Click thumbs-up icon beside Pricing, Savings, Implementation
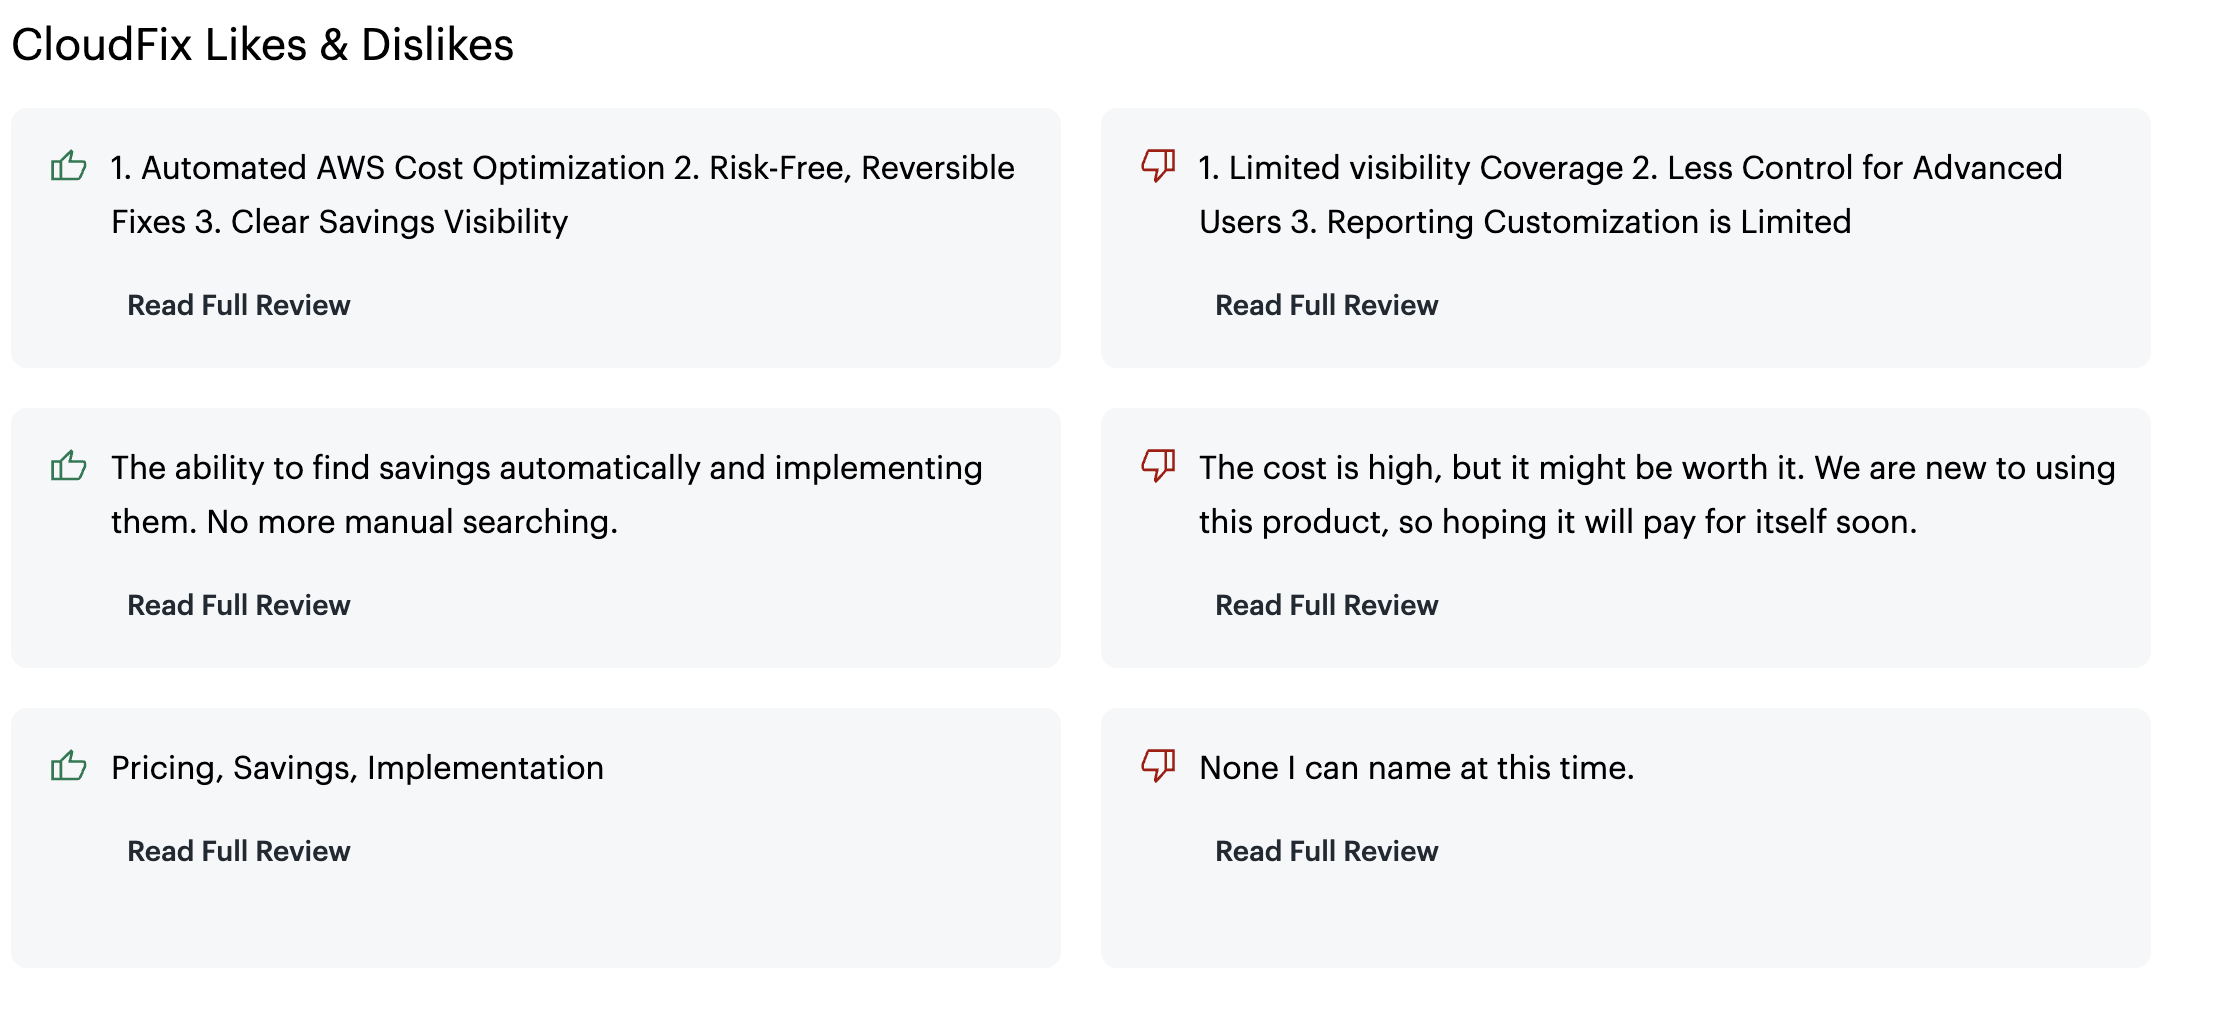This screenshot has width=2240, height=1010. [68, 766]
